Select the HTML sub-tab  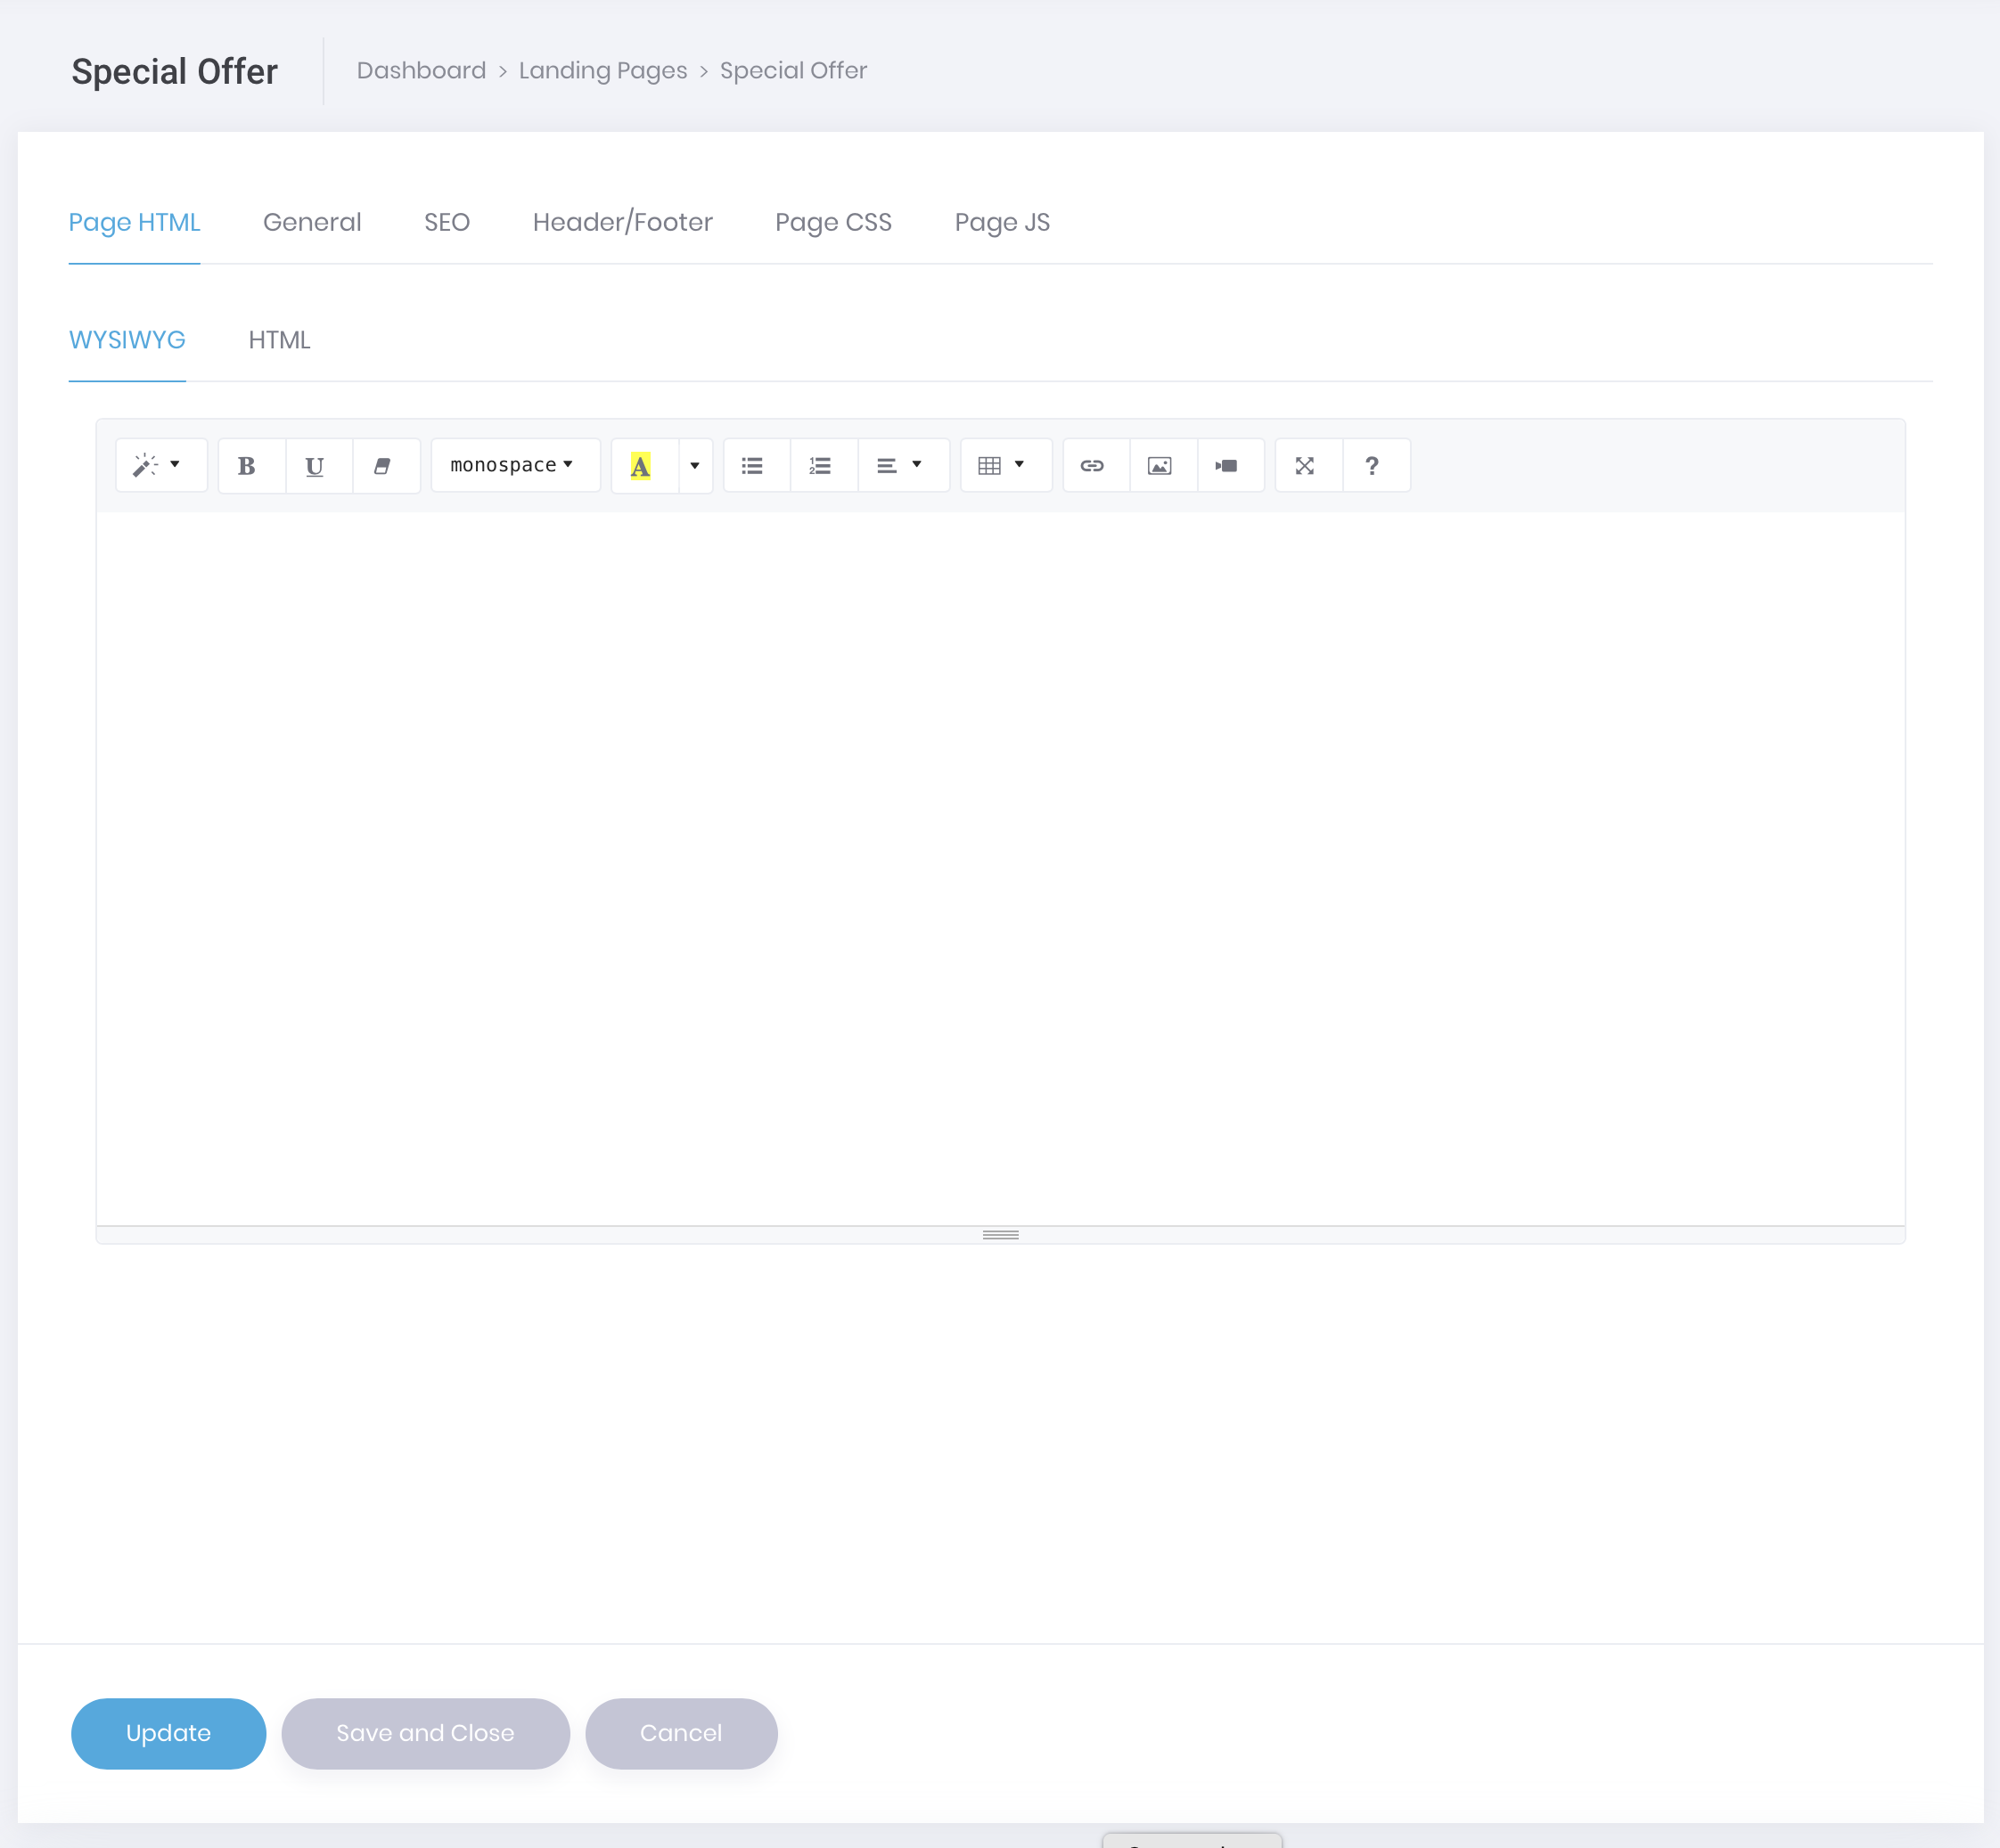point(279,340)
